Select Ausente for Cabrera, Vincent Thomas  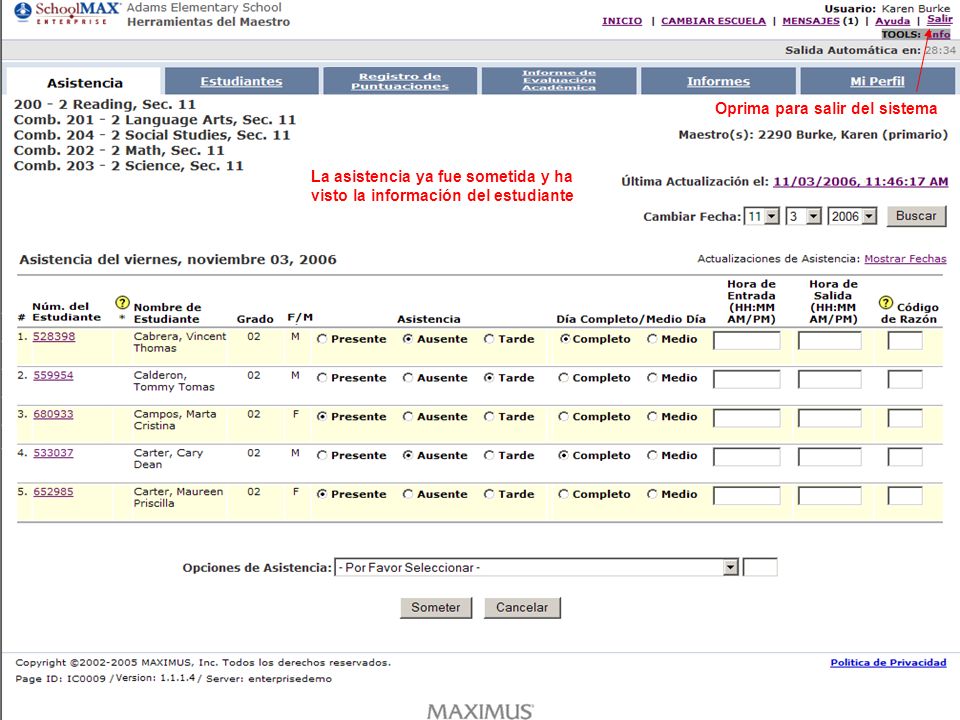click(x=408, y=339)
